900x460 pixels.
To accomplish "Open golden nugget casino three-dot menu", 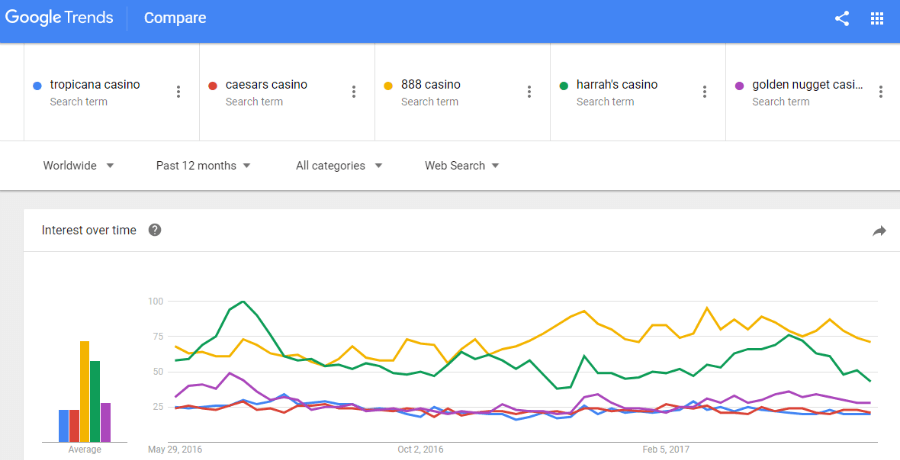I will (880, 92).
